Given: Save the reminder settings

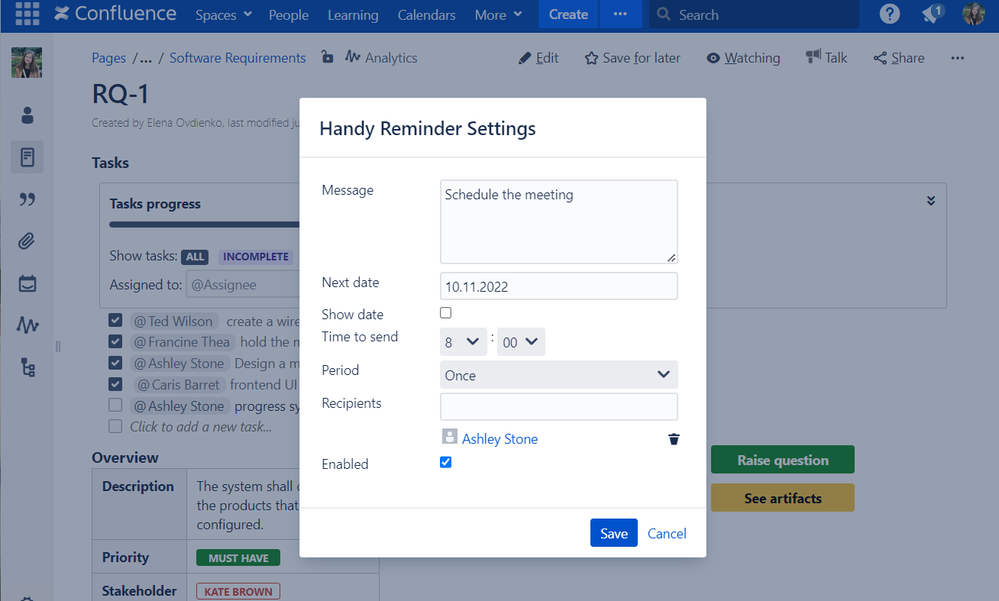Looking at the screenshot, I should coord(614,533).
